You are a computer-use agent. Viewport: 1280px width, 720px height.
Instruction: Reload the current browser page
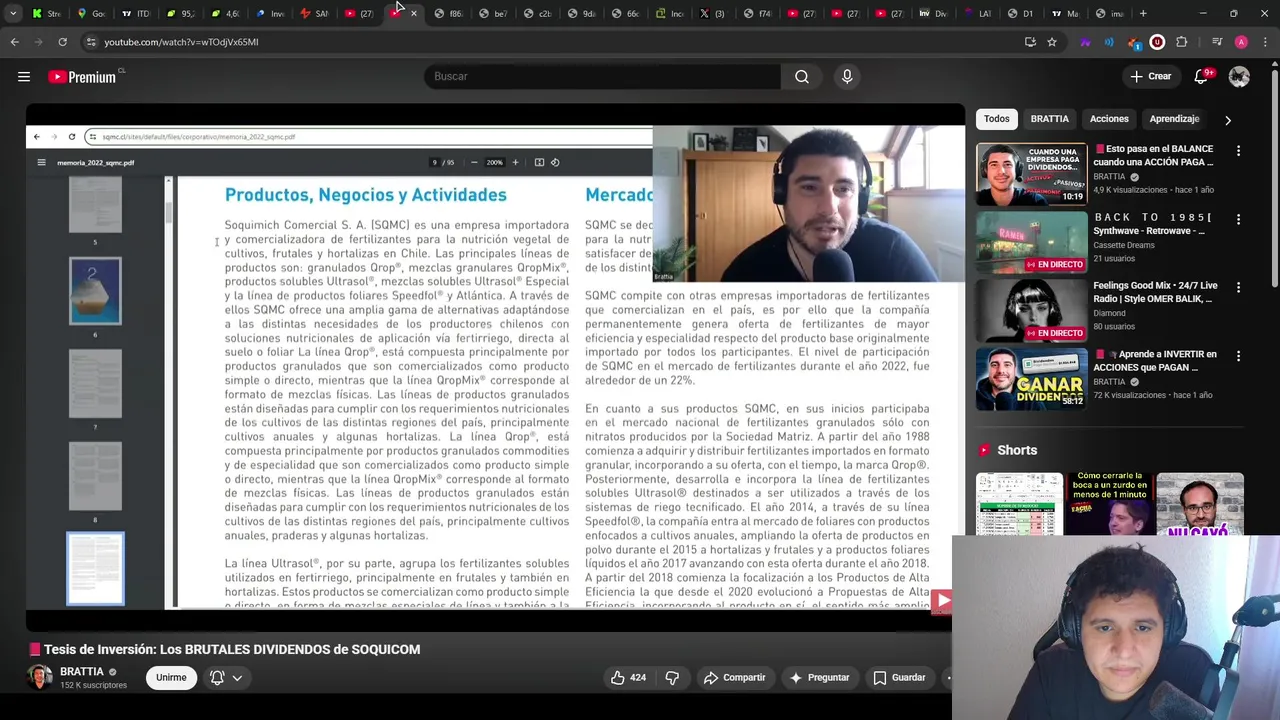(62, 42)
